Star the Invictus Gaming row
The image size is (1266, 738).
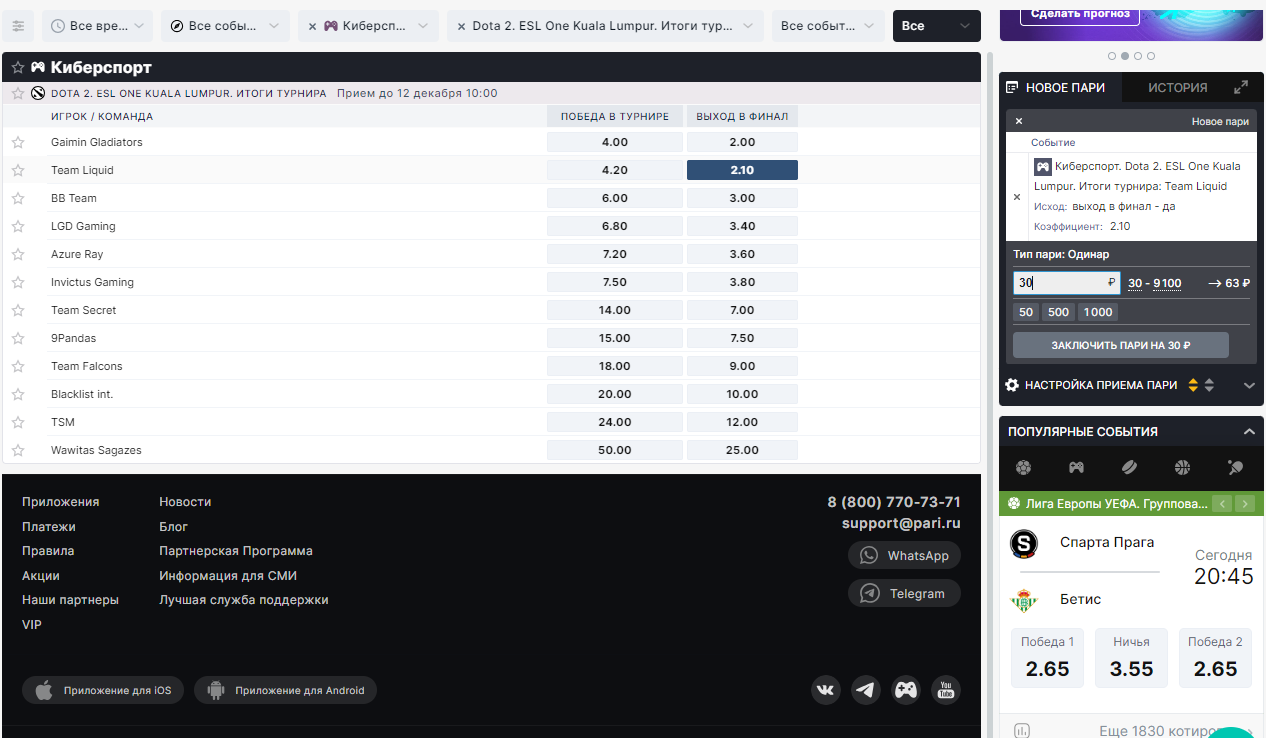click(18, 282)
